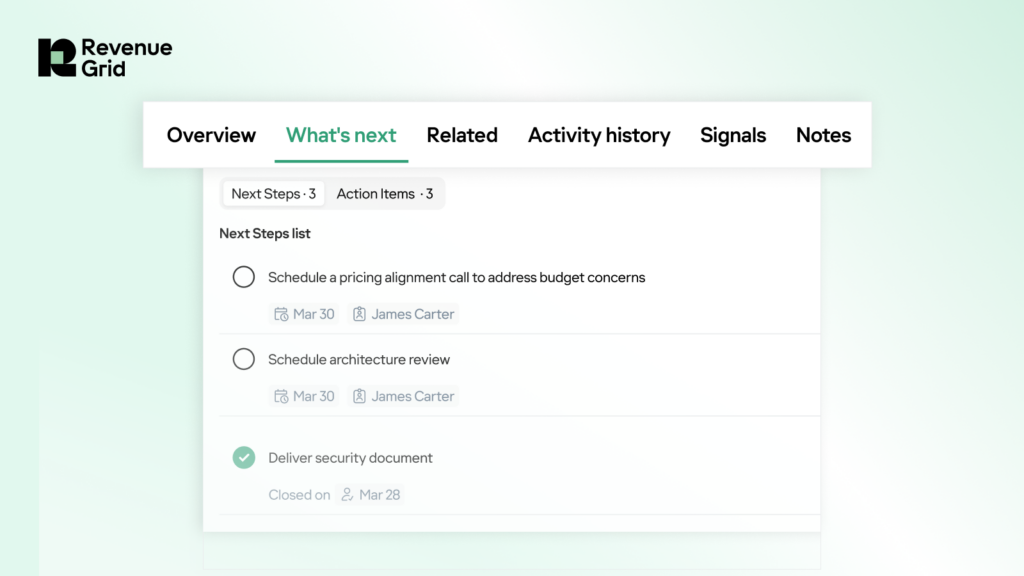Click person icon beside Mar 28
Viewport: 1024px width, 576px height.
point(347,495)
